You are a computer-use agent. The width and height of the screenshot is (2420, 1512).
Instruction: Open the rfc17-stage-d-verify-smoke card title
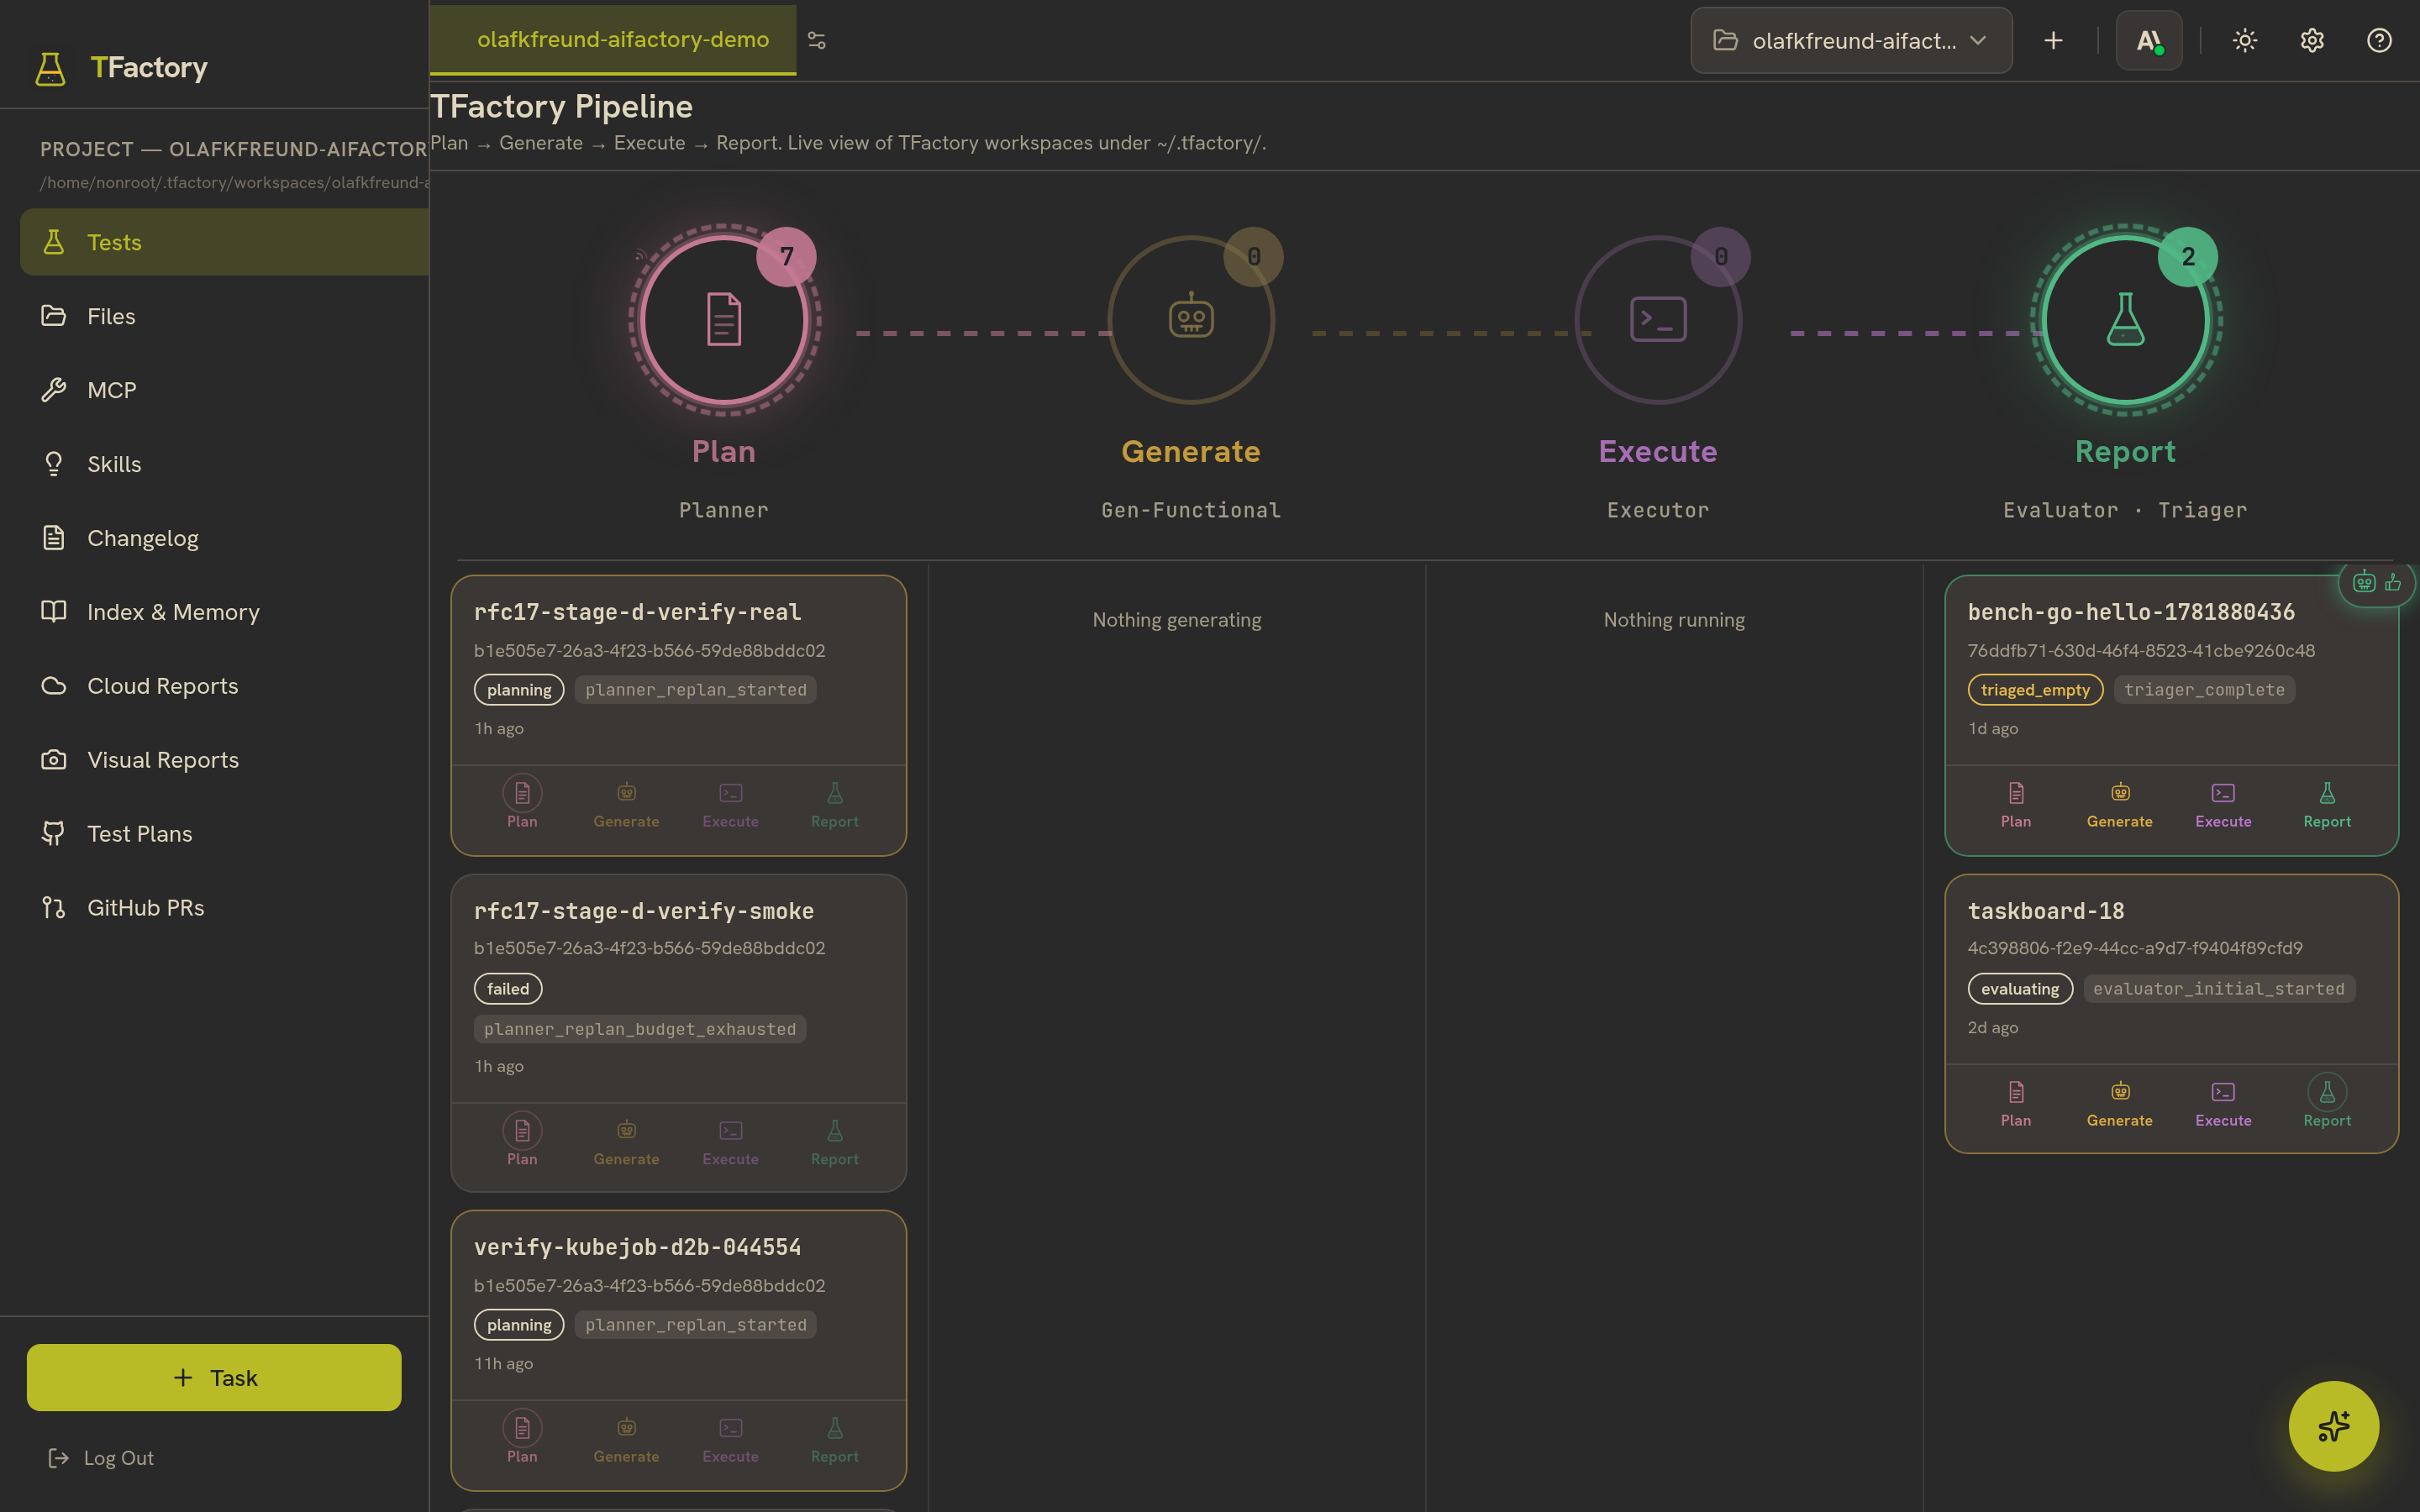click(644, 911)
